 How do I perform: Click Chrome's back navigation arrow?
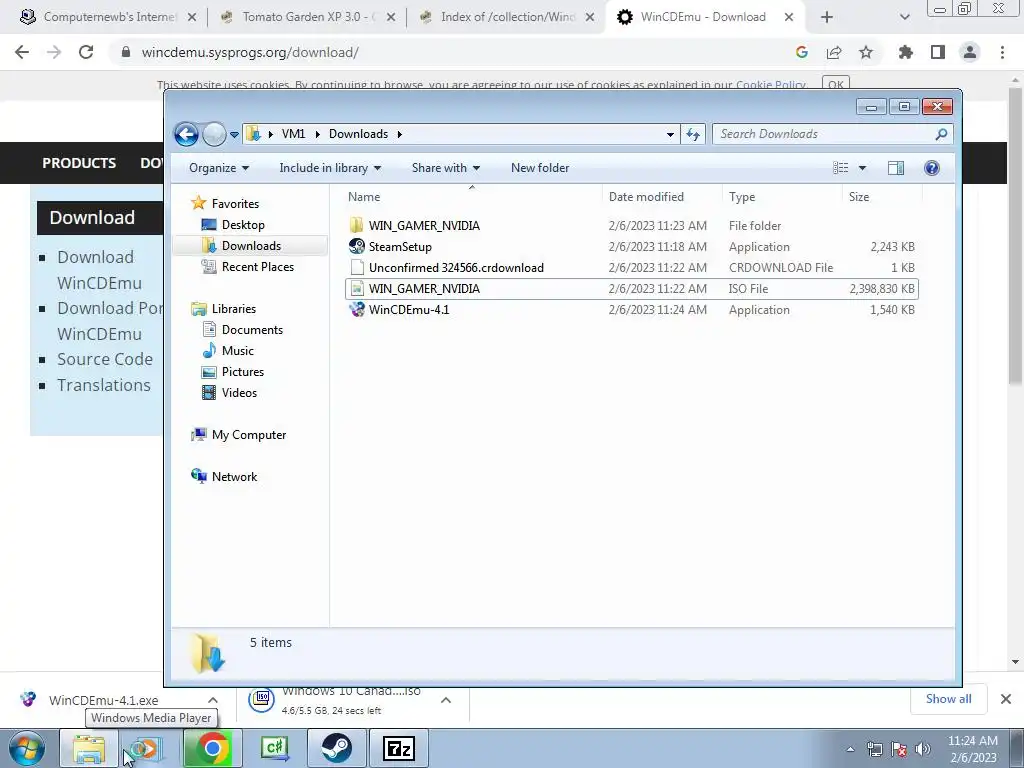pyautogui.click(x=22, y=52)
